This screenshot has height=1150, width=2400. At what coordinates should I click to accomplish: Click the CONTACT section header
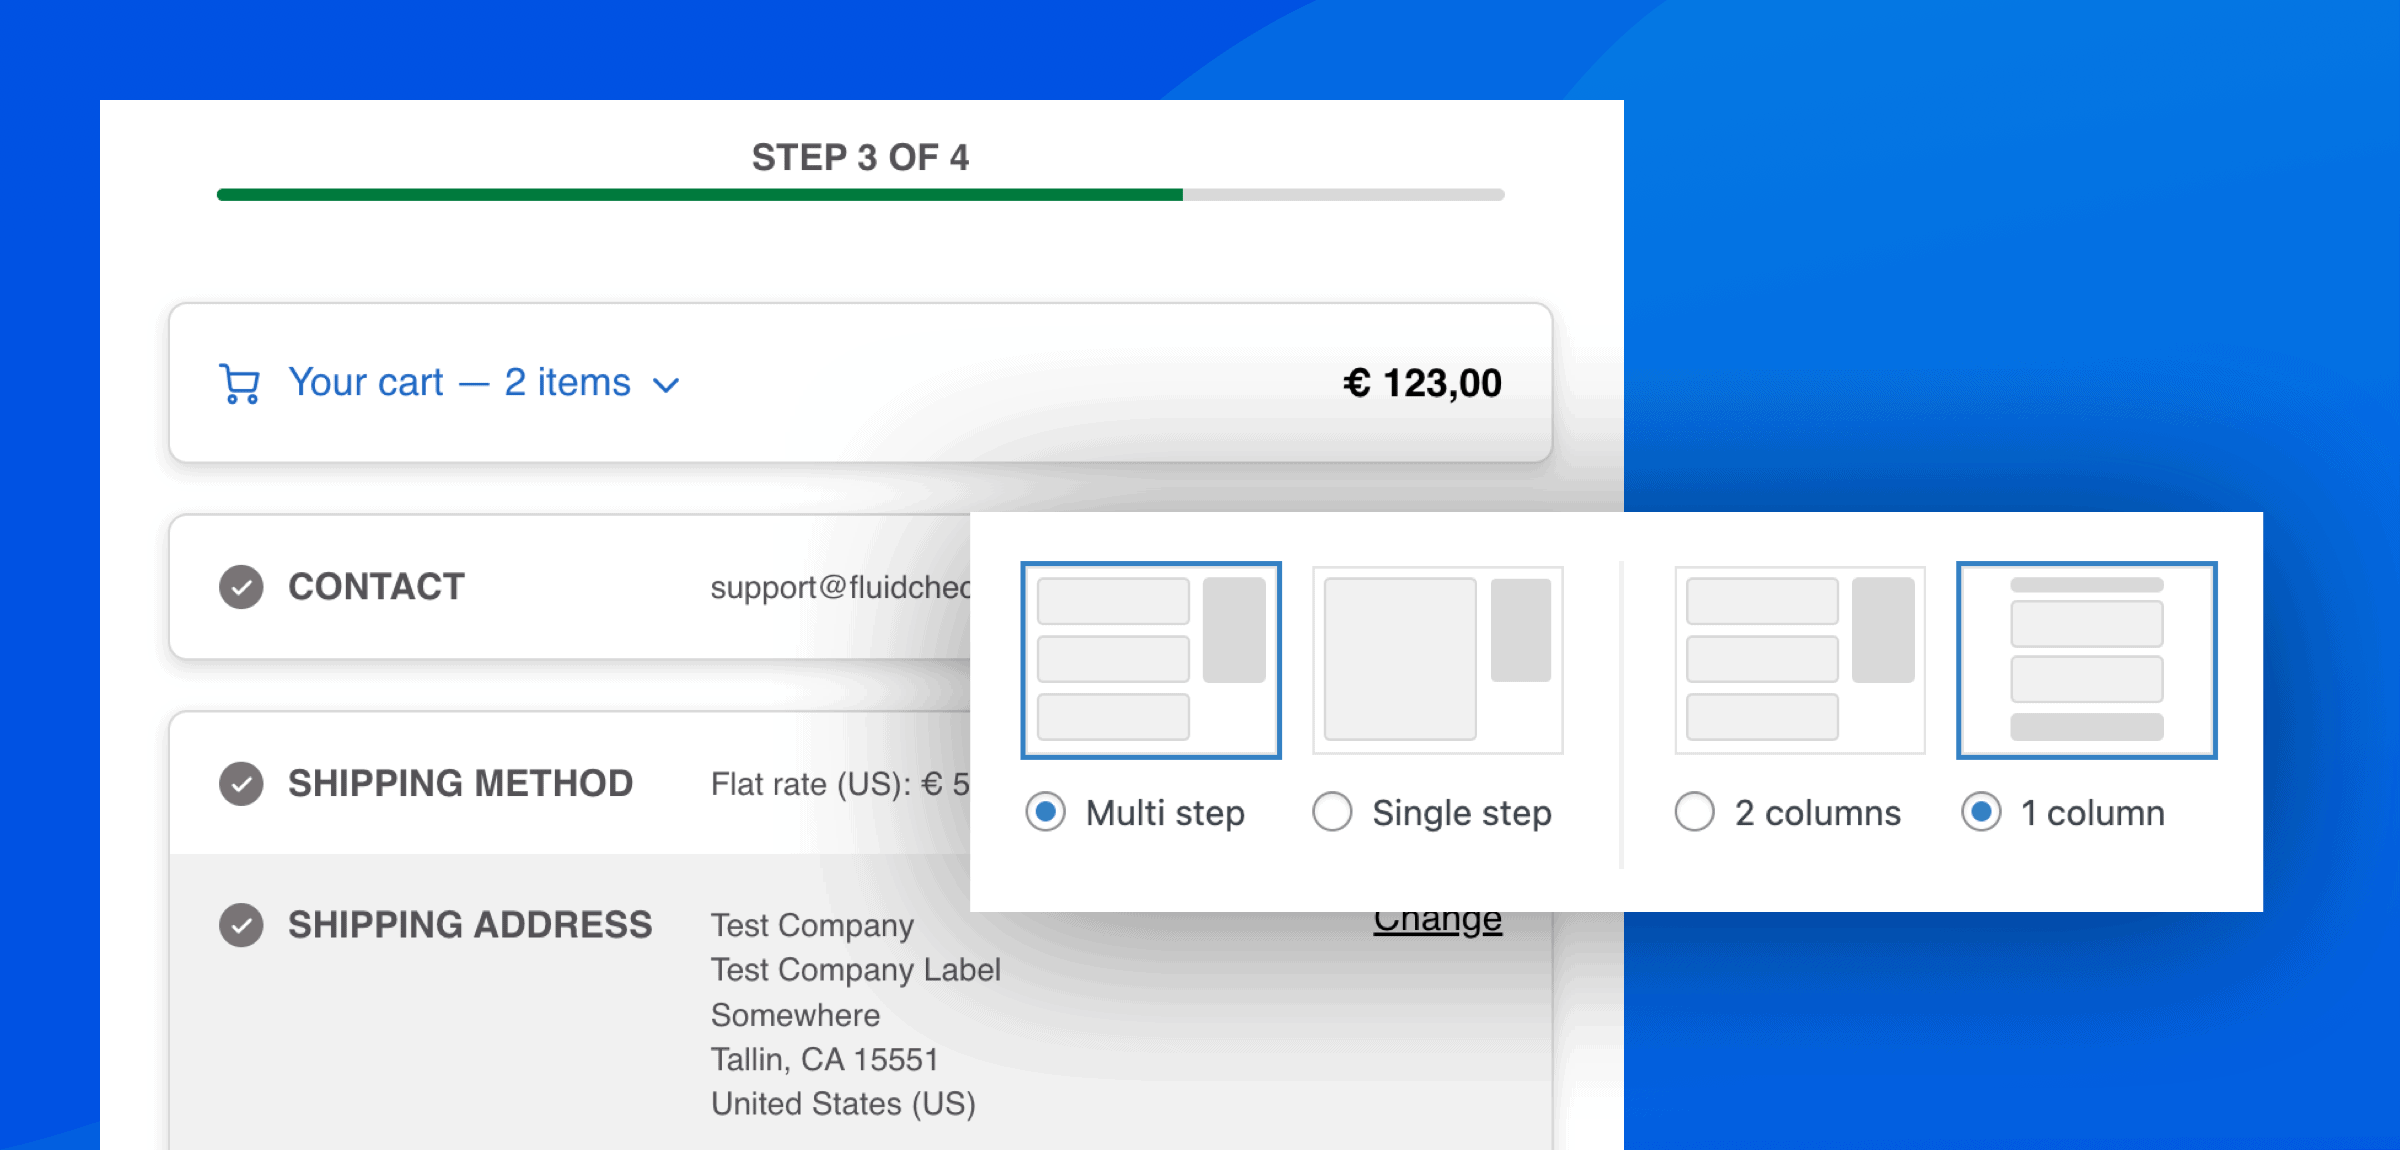click(x=376, y=587)
